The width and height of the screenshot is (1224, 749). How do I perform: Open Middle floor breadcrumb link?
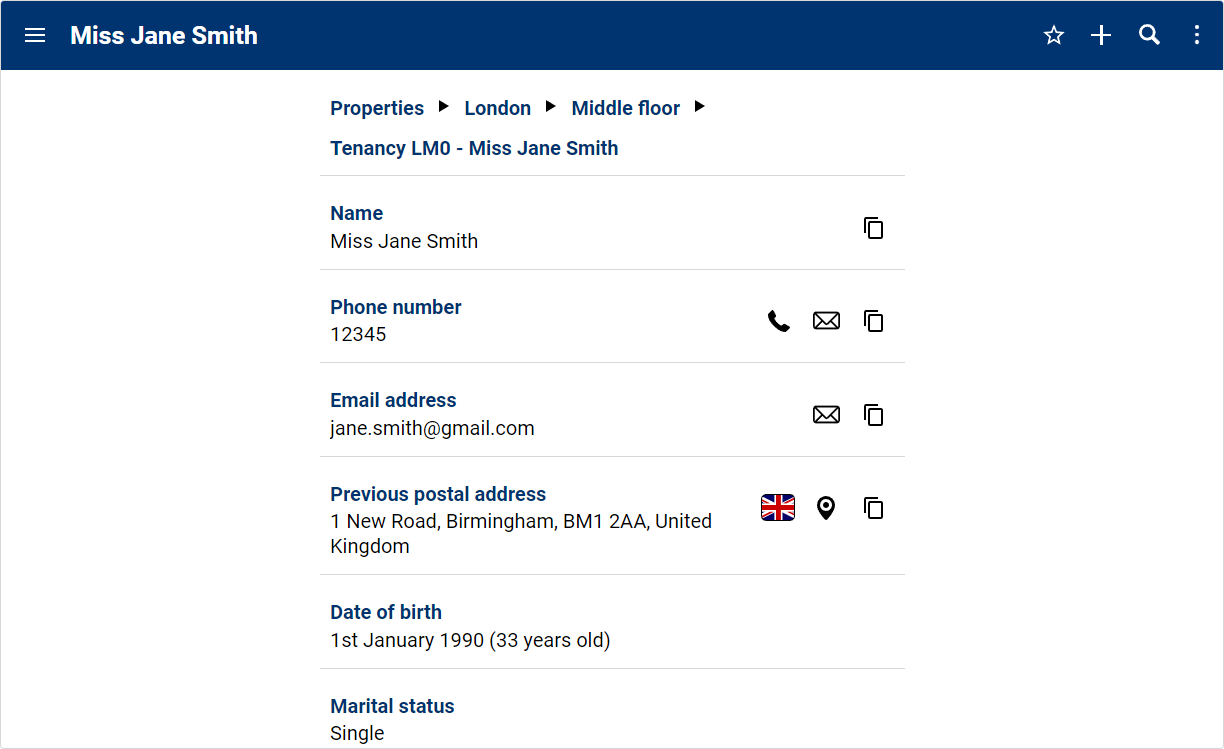coord(625,108)
